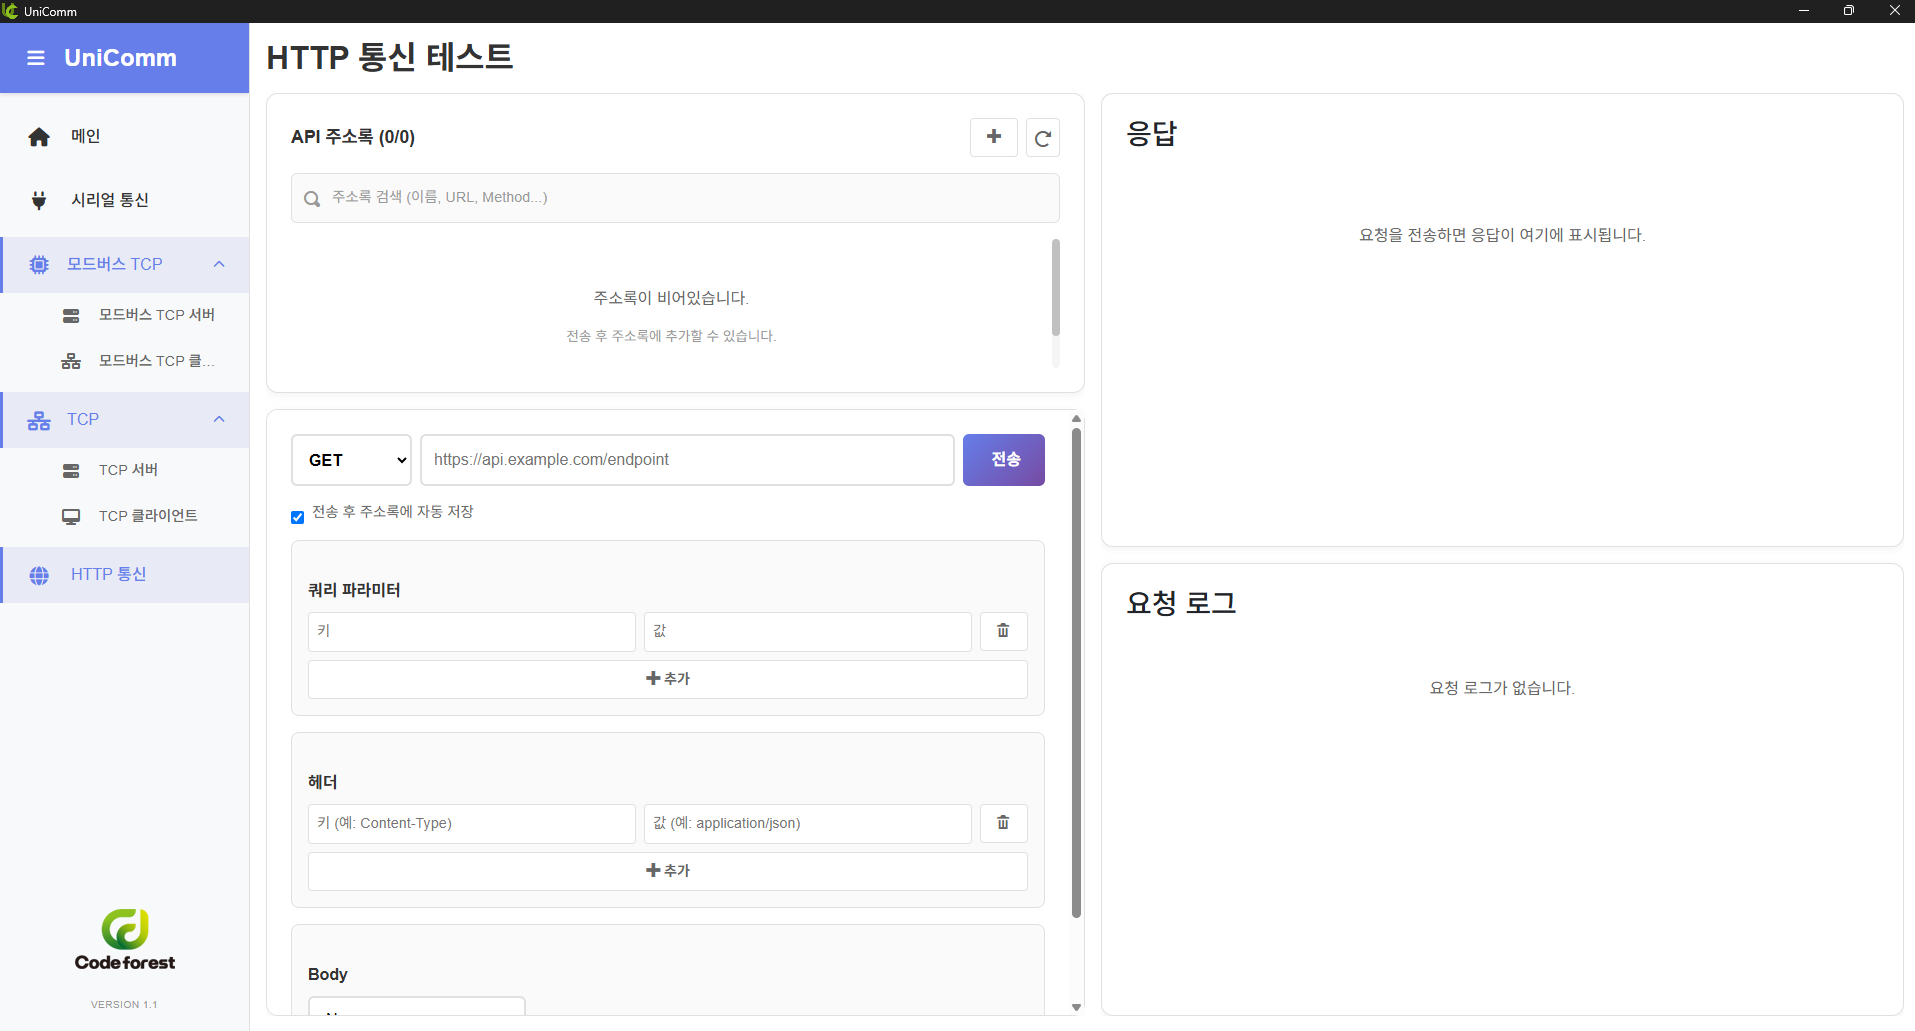Click the monitor icon beside TCP 클라이언트
This screenshot has width=1915, height=1031.
click(71, 517)
